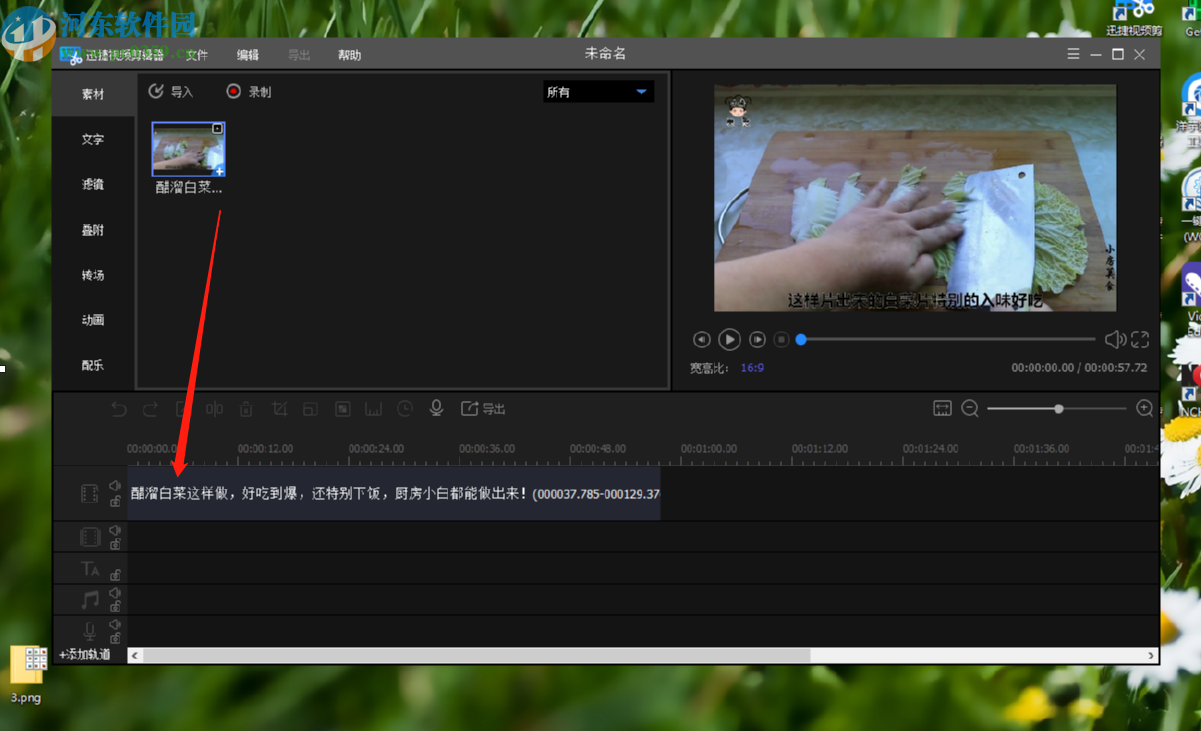Click timeline scrollbar left arrow
The height and width of the screenshot is (731, 1201).
[x=135, y=656]
